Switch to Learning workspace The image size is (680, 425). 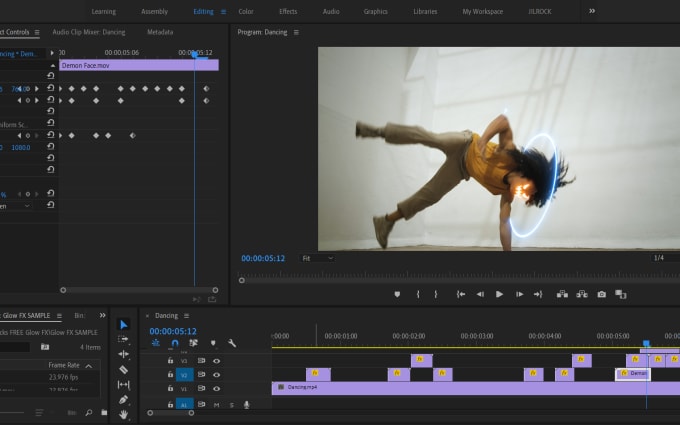pyautogui.click(x=104, y=12)
